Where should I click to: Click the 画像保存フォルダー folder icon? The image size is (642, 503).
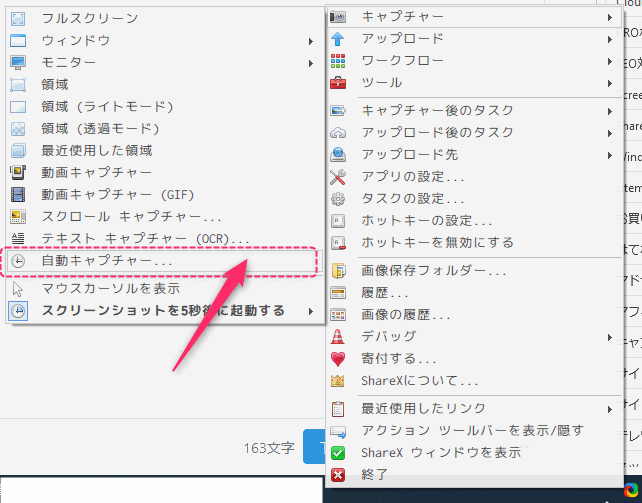[338, 271]
